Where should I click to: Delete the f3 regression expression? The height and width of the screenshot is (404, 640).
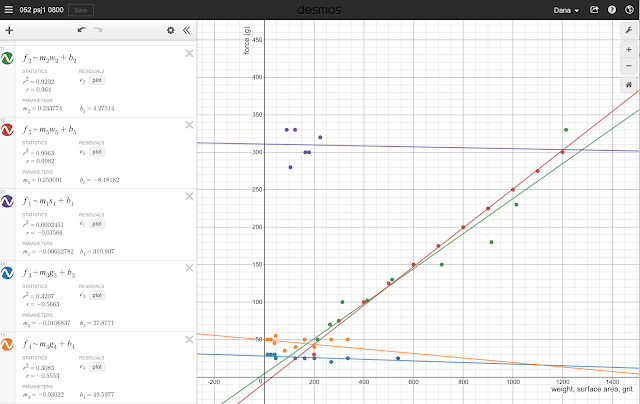tap(189, 268)
